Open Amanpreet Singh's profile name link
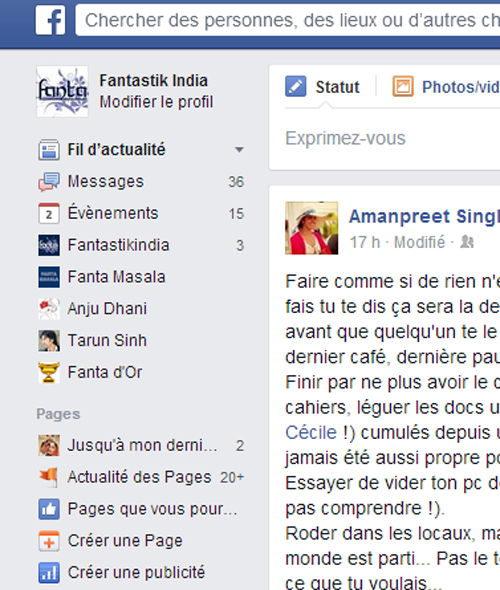500x590 pixels. pos(424,216)
